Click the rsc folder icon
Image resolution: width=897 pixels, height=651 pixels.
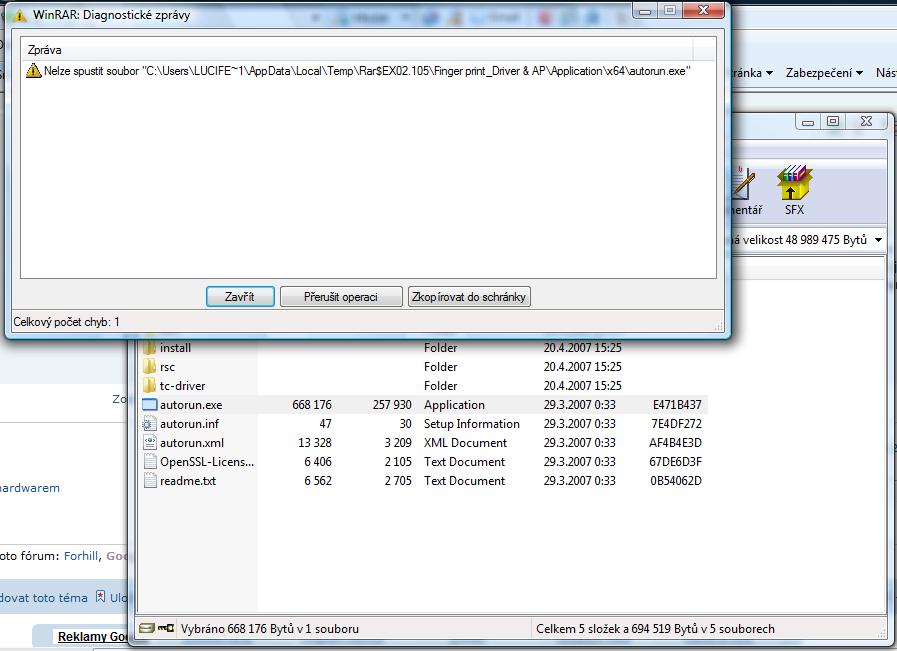pyautogui.click(x=149, y=367)
